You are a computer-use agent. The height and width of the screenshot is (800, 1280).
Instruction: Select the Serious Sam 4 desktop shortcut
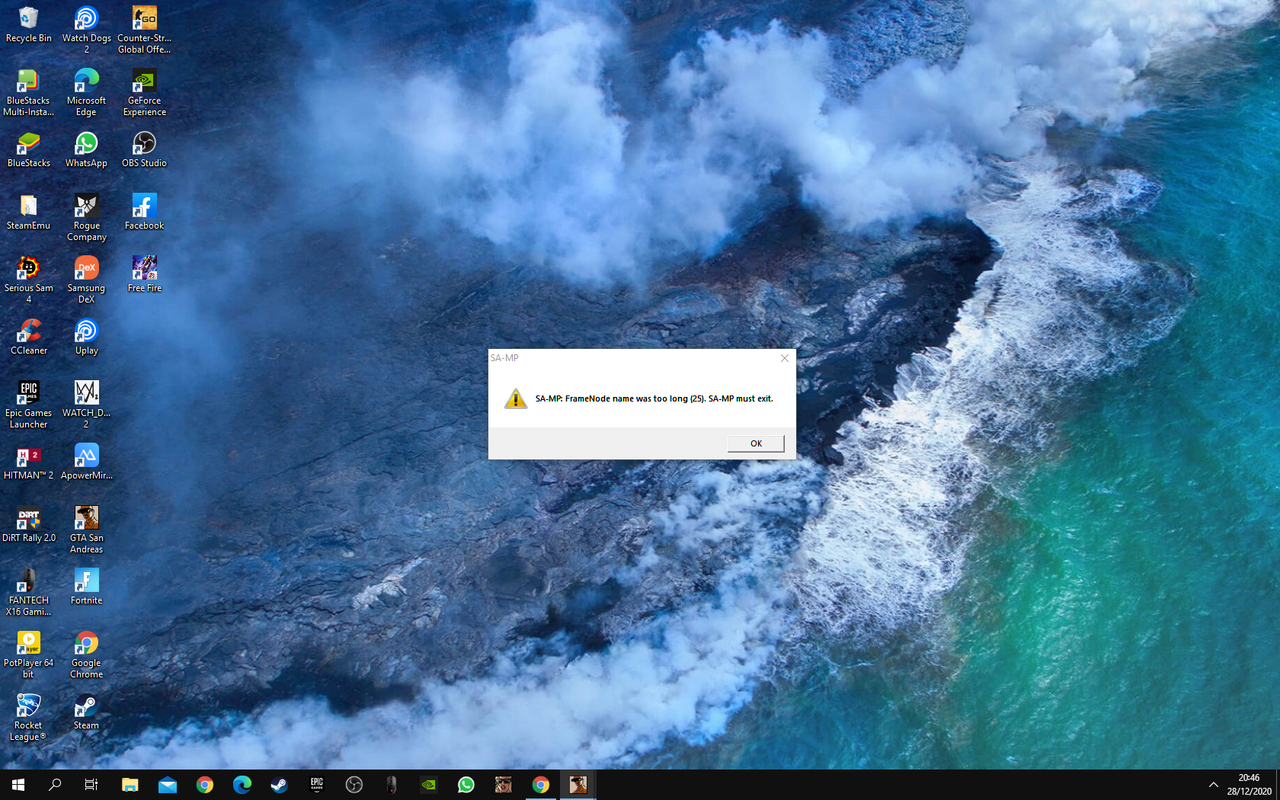[x=29, y=280]
